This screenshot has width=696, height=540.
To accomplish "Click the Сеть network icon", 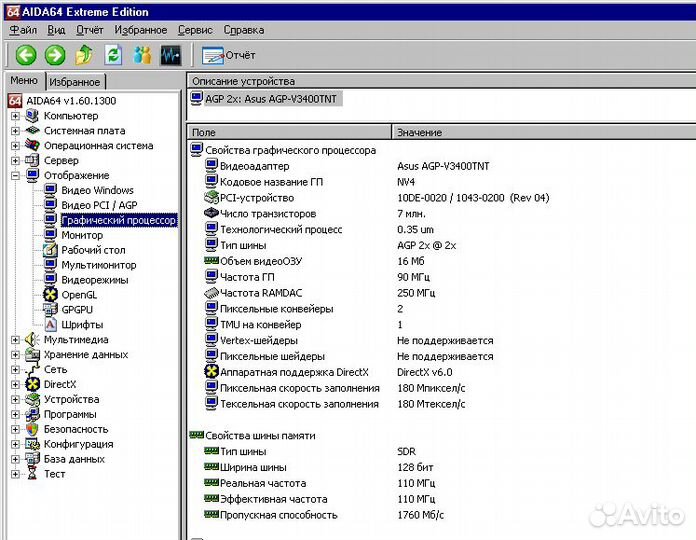I will (x=32, y=370).
